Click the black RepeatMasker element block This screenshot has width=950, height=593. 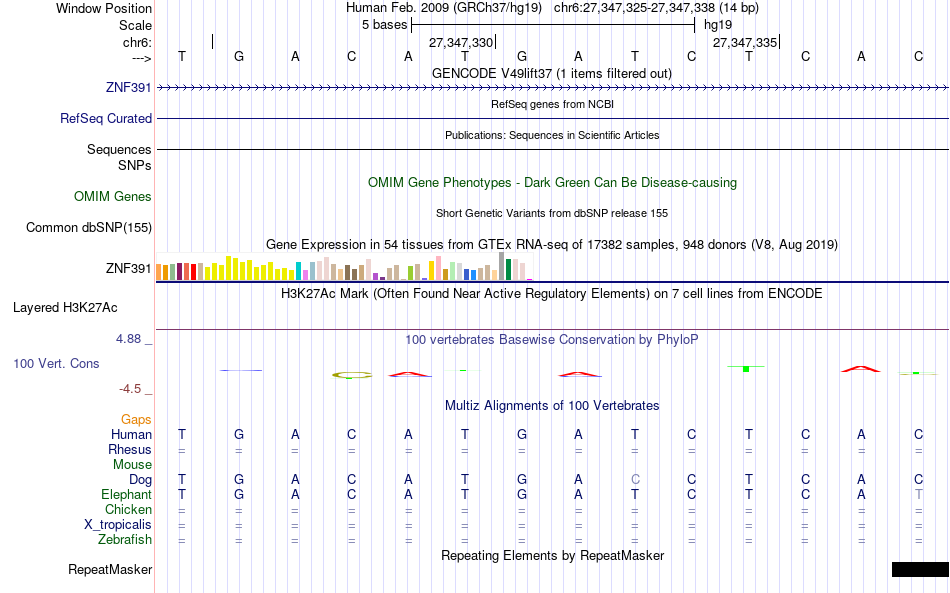coord(920,569)
